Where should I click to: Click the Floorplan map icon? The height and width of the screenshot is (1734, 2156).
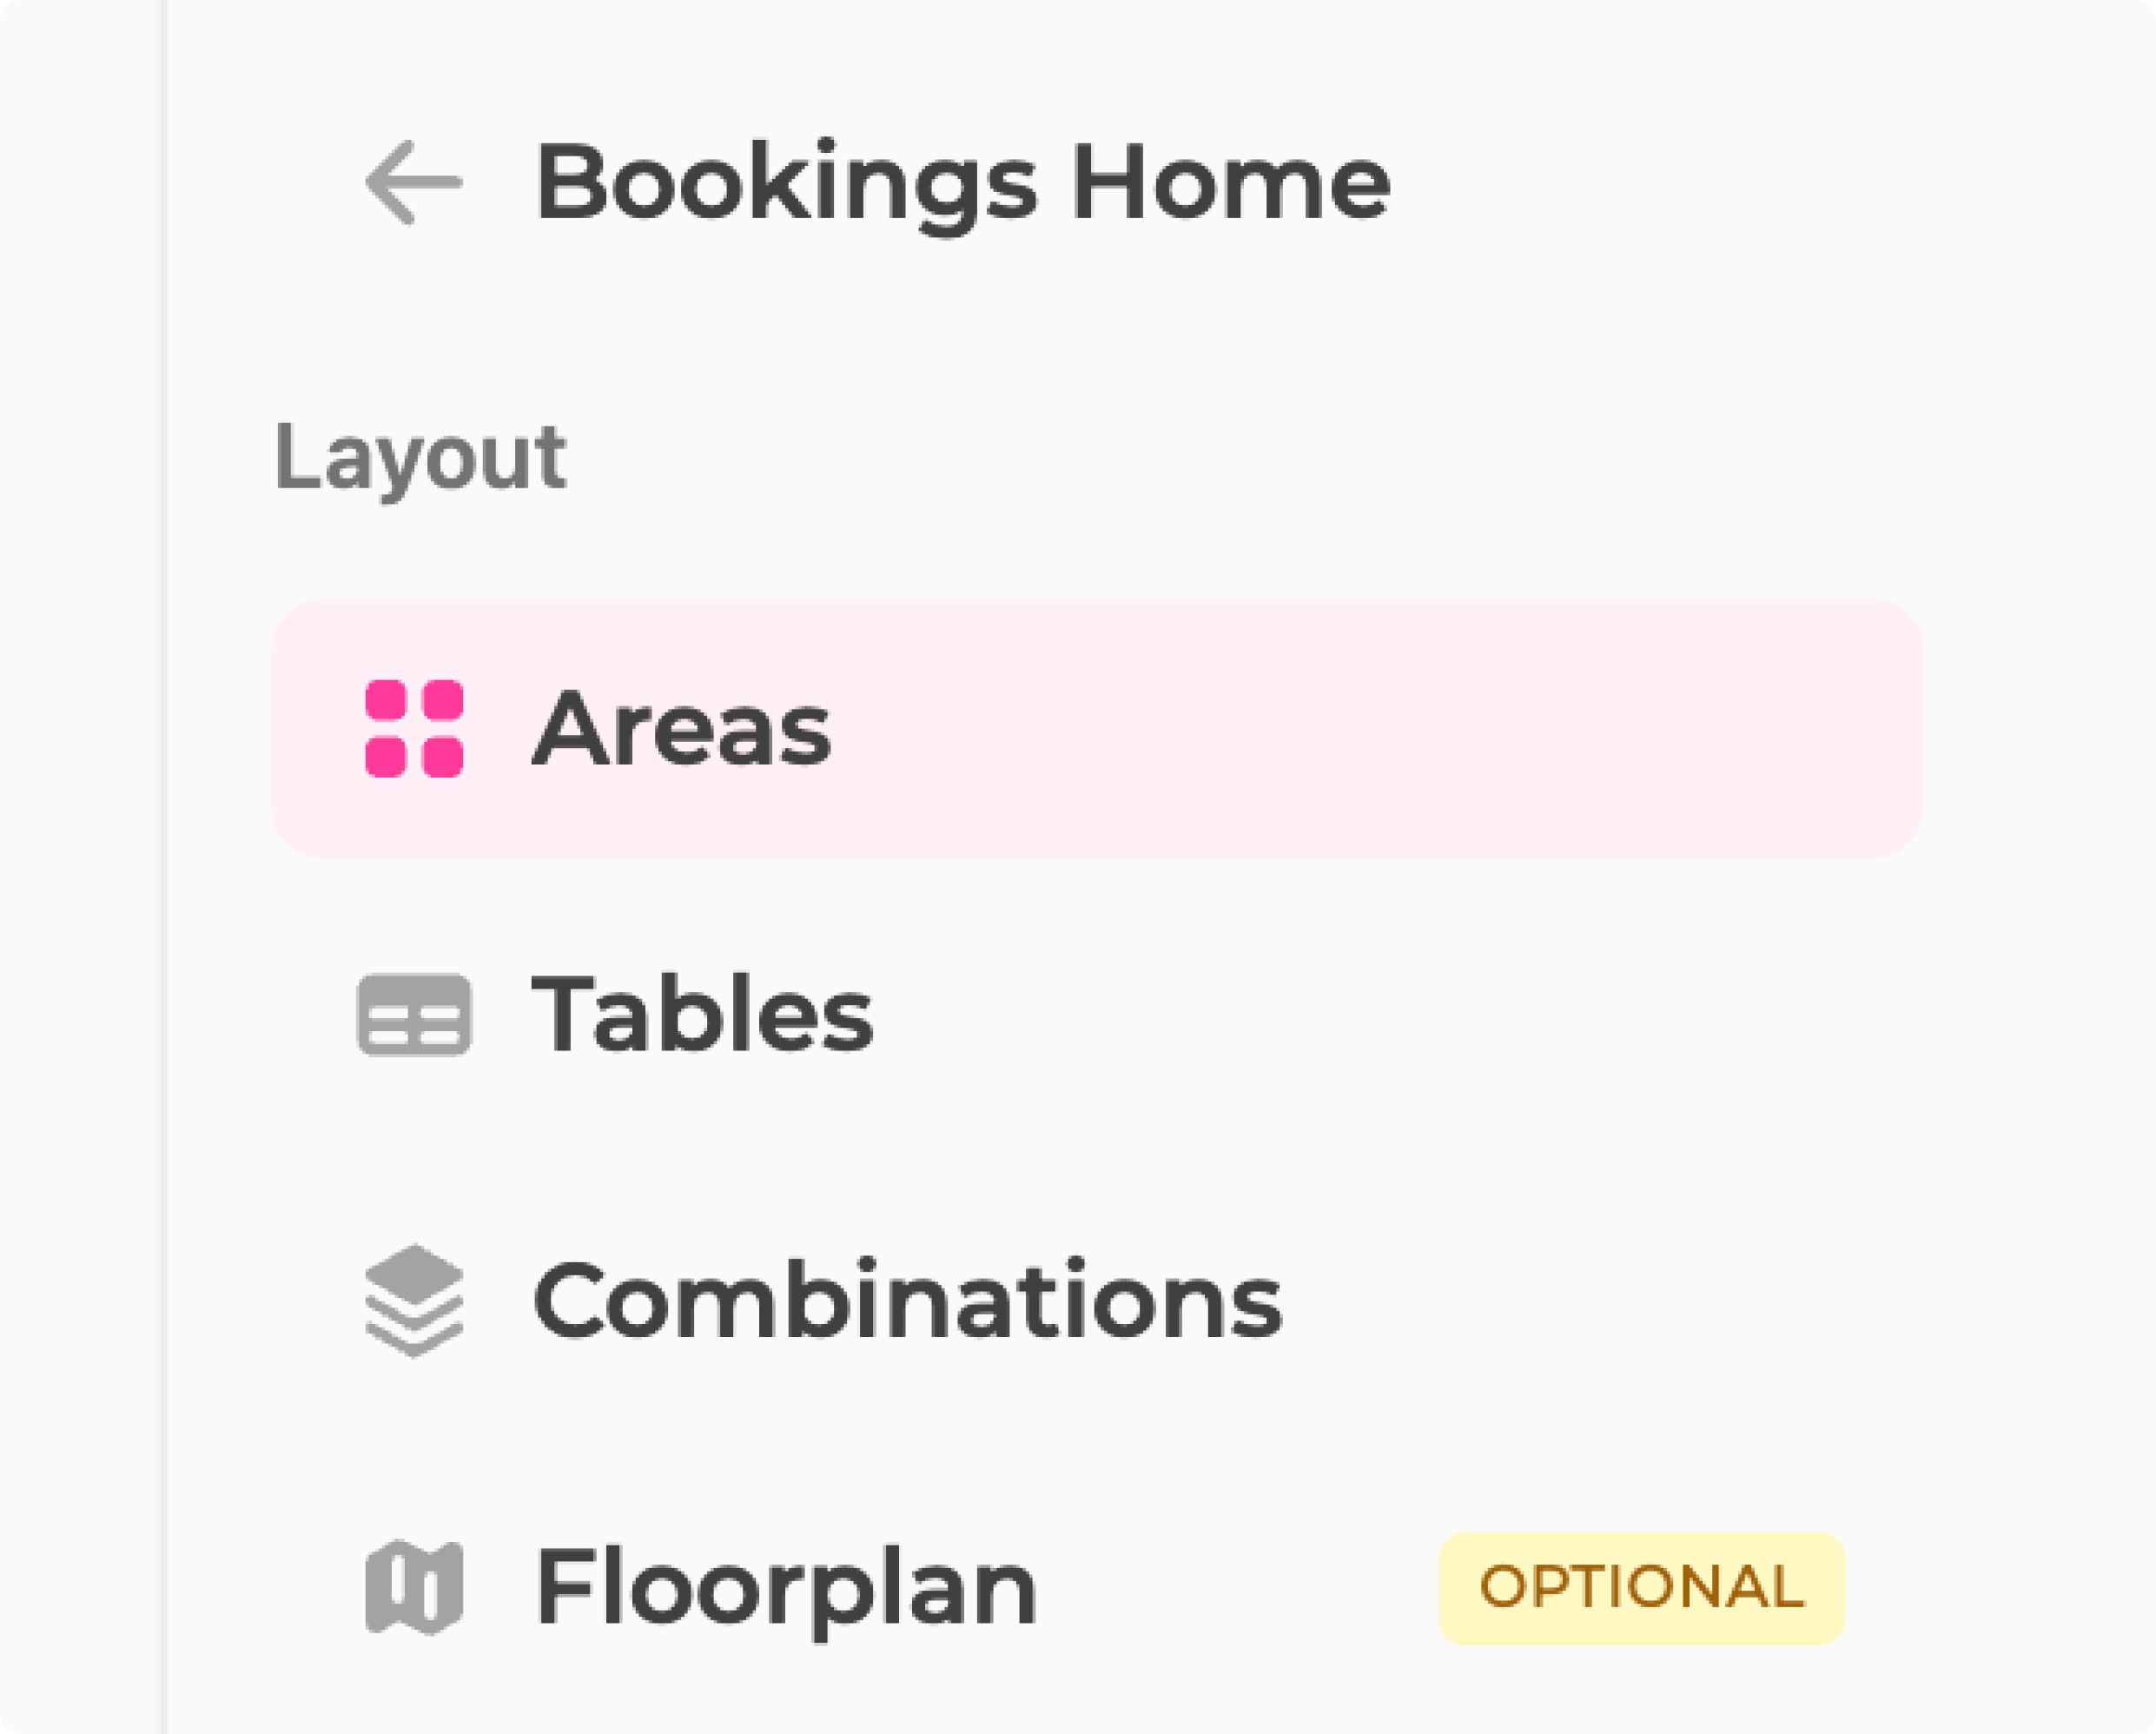coord(414,1587)
